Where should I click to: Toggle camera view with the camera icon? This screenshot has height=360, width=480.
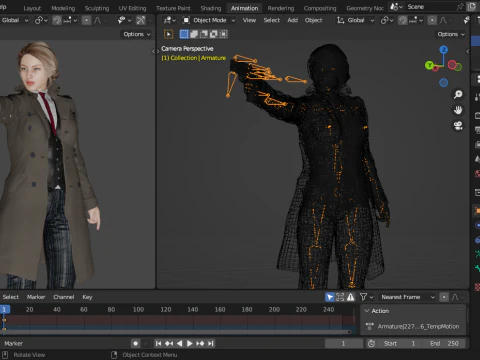pos(458,126)
